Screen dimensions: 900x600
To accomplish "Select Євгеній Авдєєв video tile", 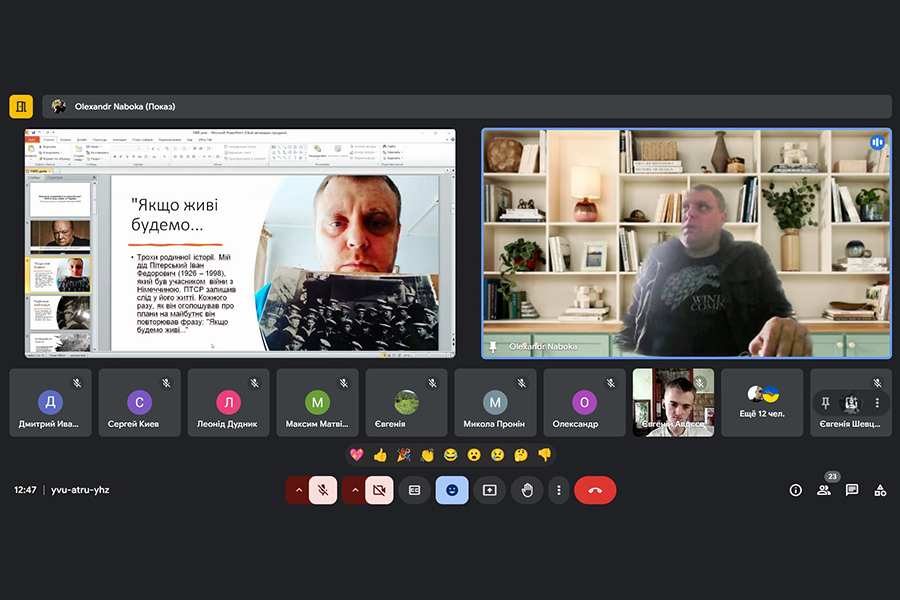I will pos(673,402).
